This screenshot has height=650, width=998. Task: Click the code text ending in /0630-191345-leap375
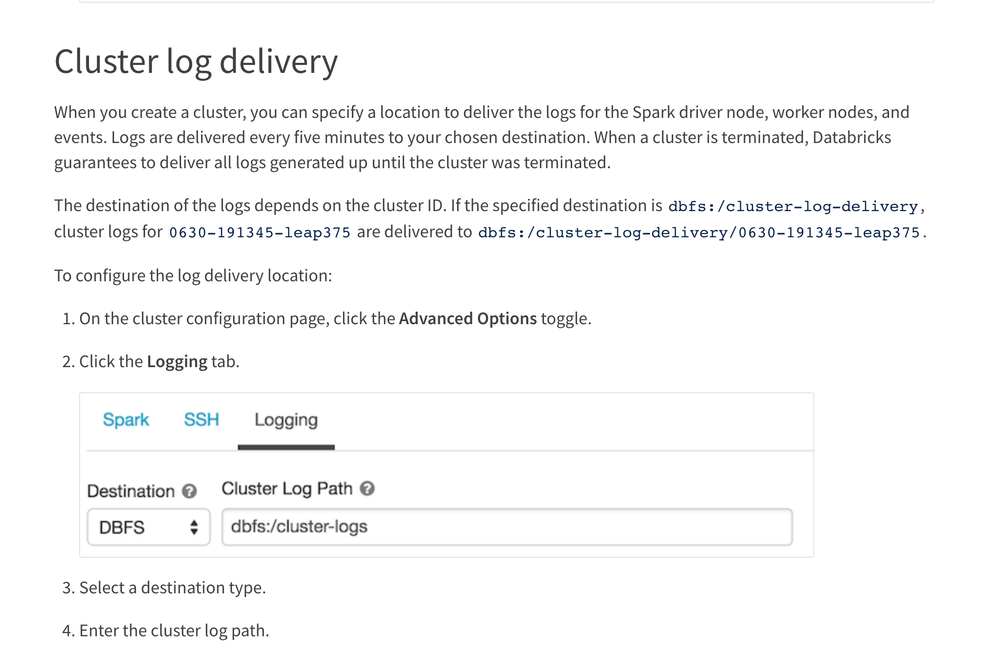[x=700, y=233]
